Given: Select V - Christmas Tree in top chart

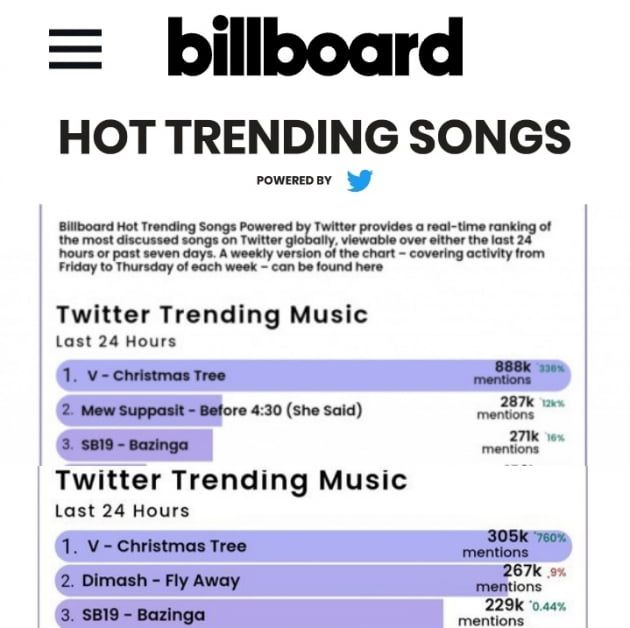Looking at the screenshot, I should [x=156, y=376].
